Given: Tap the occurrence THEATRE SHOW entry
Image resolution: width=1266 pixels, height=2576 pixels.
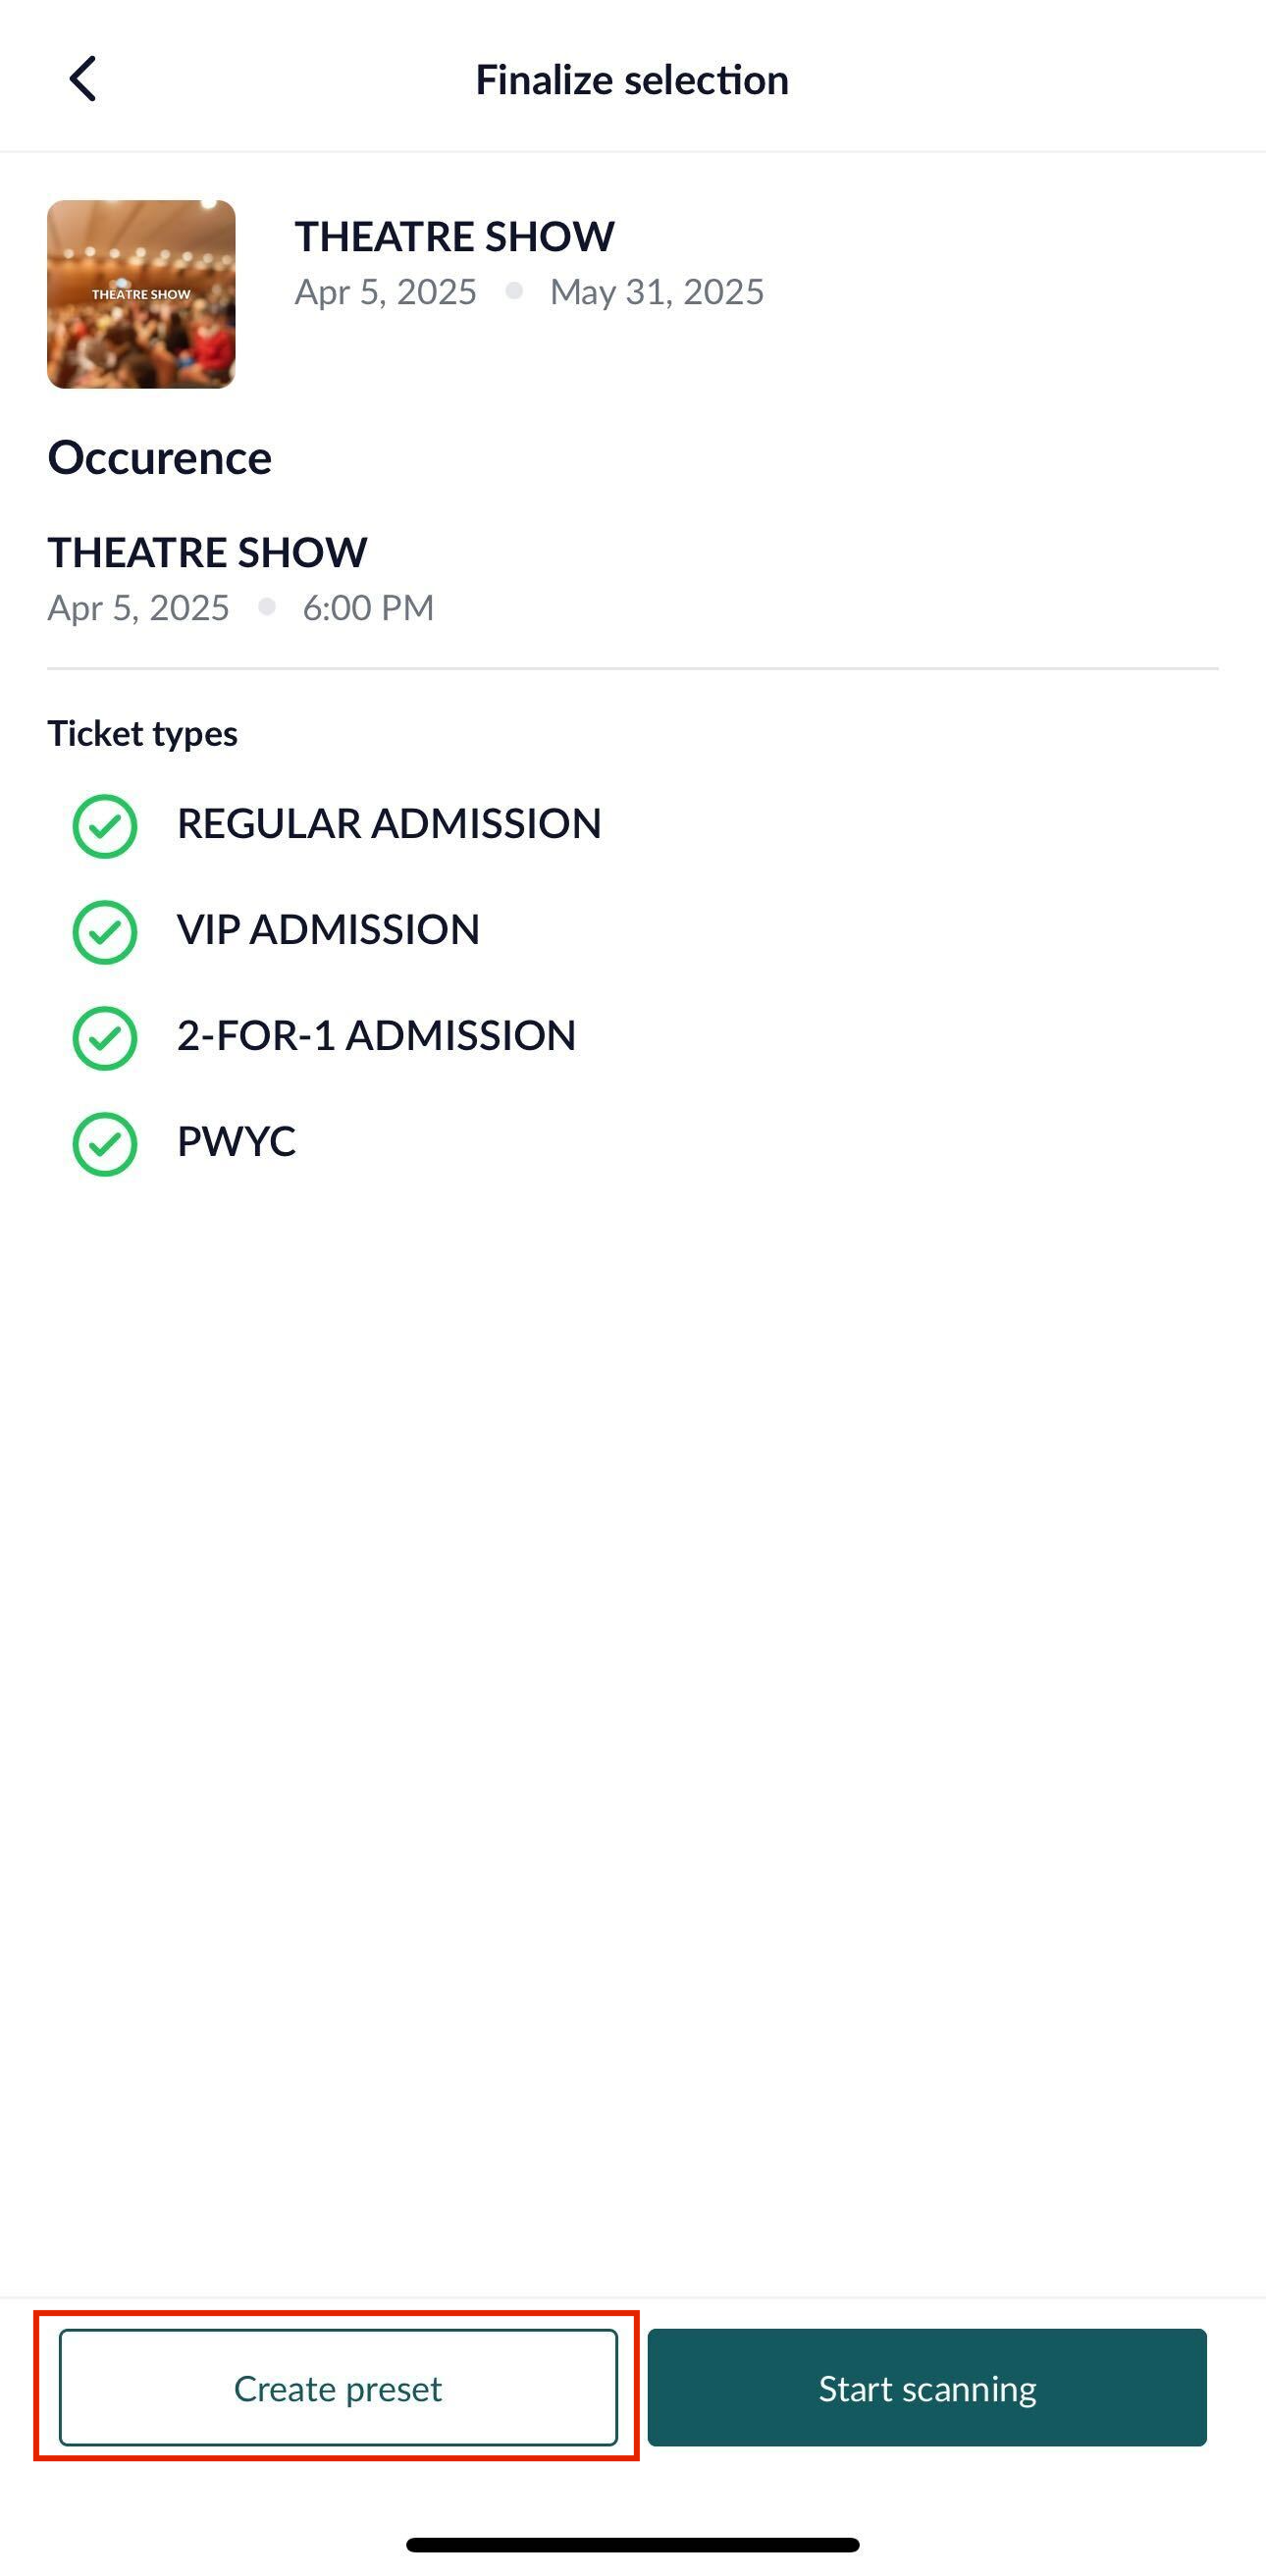Looking at the screenshot, I should click(x=240, y=579).
